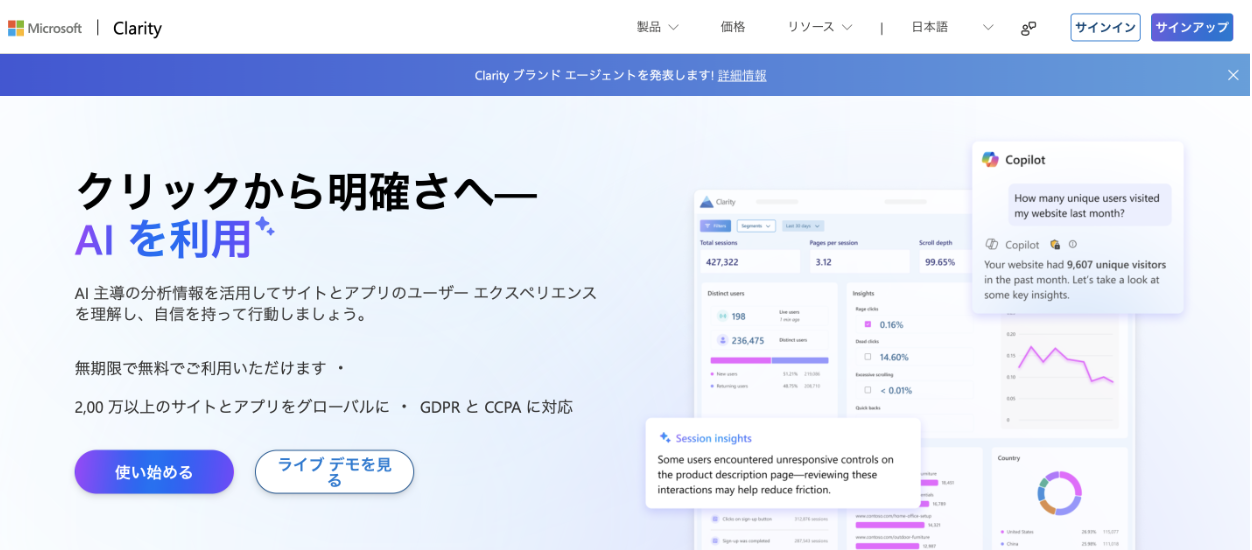Click the "236,475" distinct users value
The image size is (1252, 550).
(748, 340)
